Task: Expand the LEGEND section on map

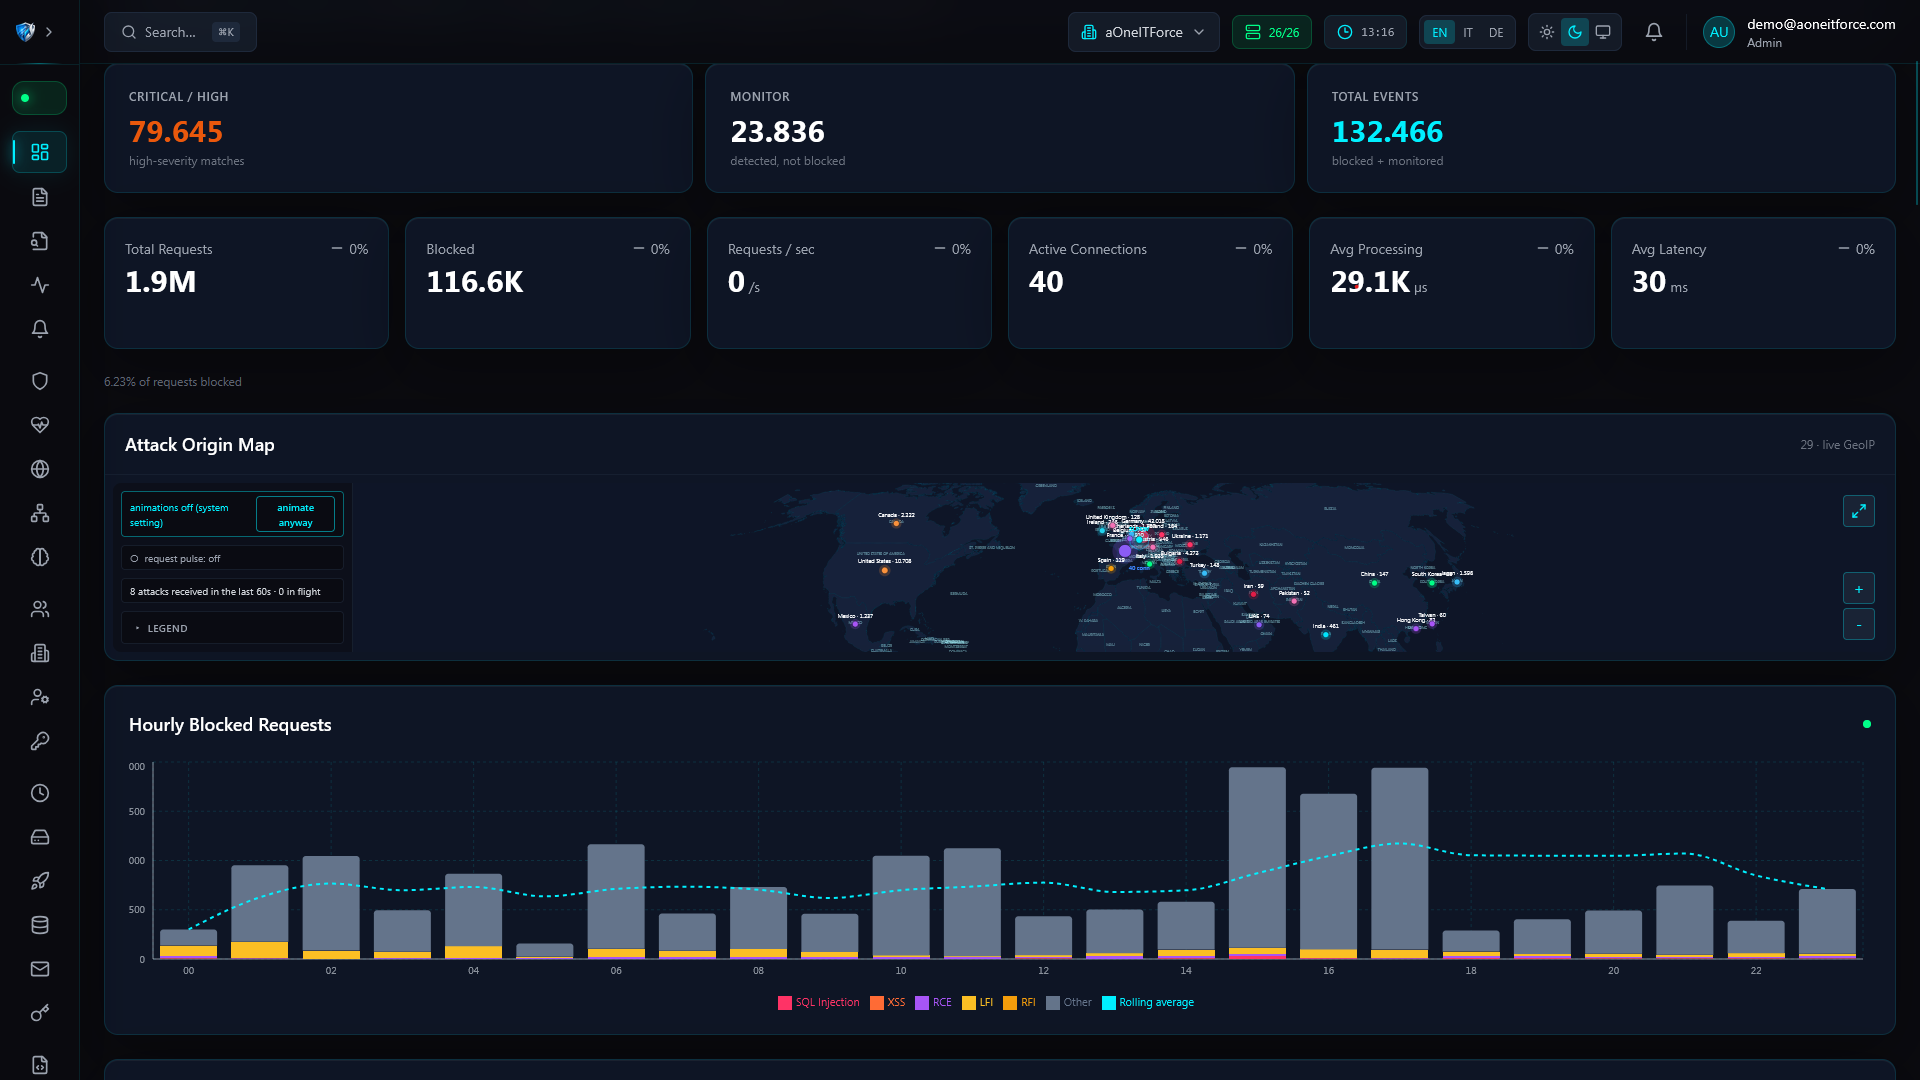Action: pos(232,628)
